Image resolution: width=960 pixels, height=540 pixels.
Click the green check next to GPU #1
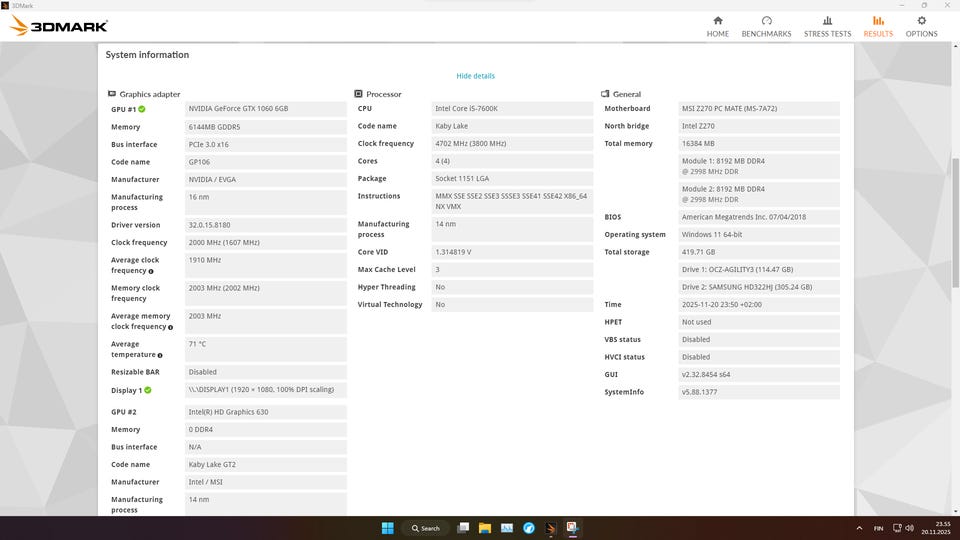pos(142,109)
